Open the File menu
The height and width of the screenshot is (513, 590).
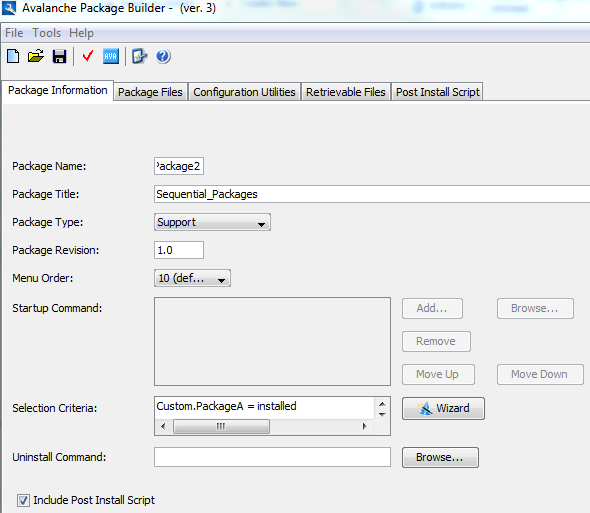pyautogui.click(x=14, y=33)
